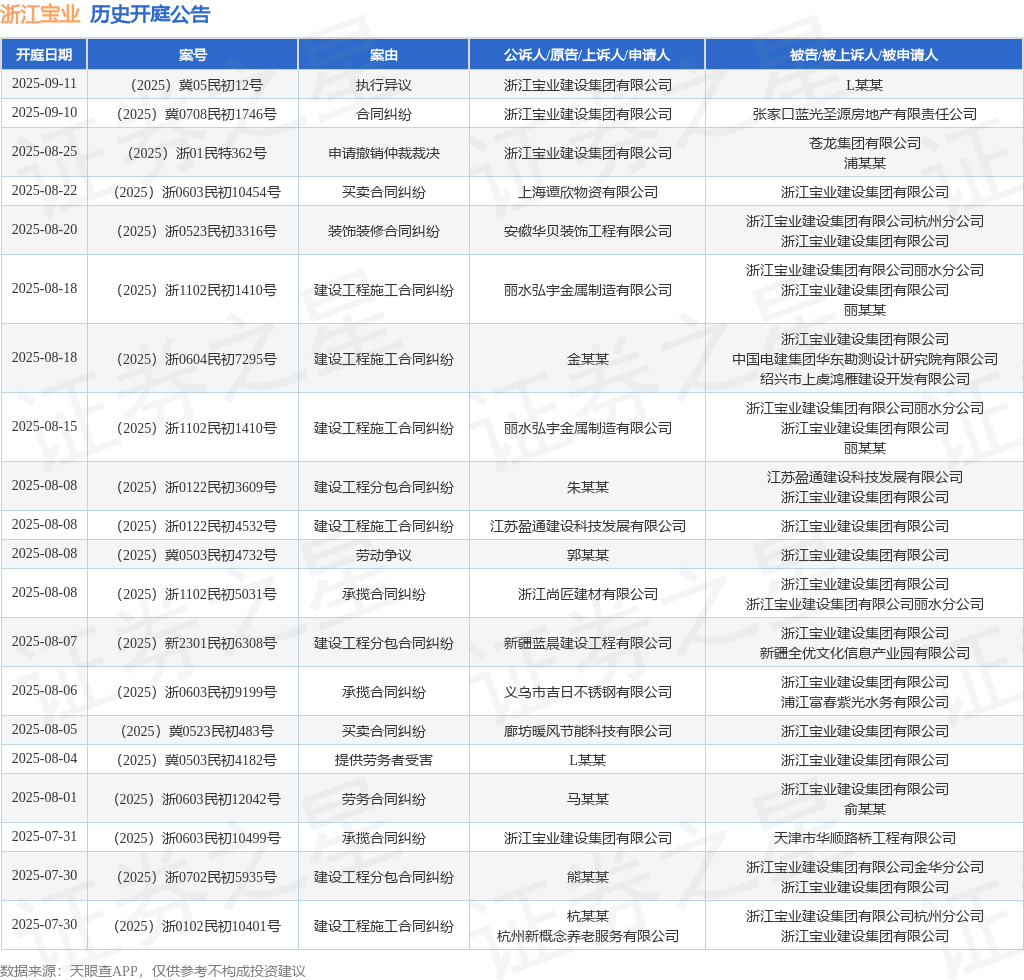The width and height of the screenshot is (1024, 980).
Task: Click the 装饰装修合同纠纷 case reason cell
Action: [x=383, y=231]
